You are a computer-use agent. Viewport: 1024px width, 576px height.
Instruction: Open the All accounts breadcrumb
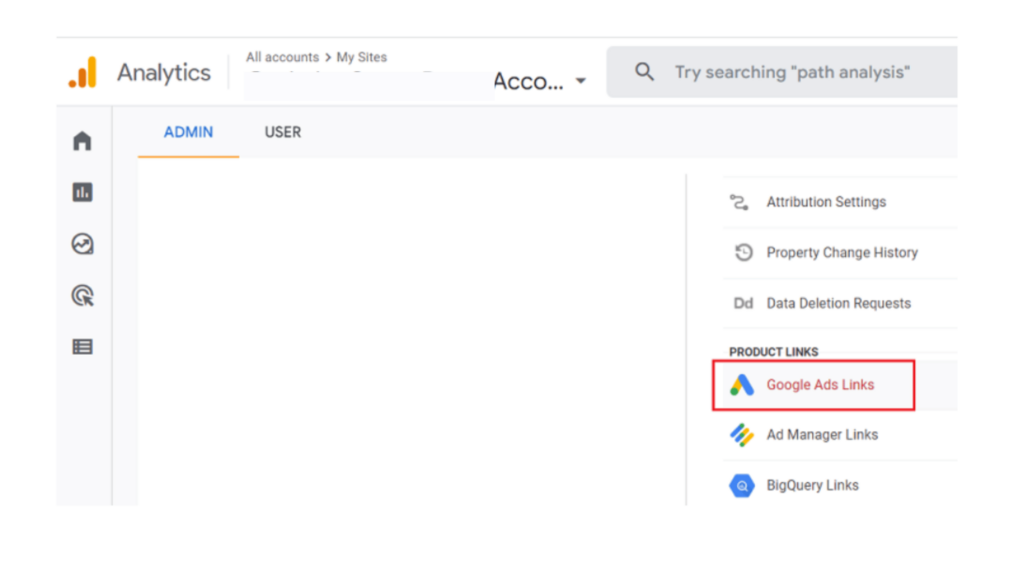(x=282, y=57)
